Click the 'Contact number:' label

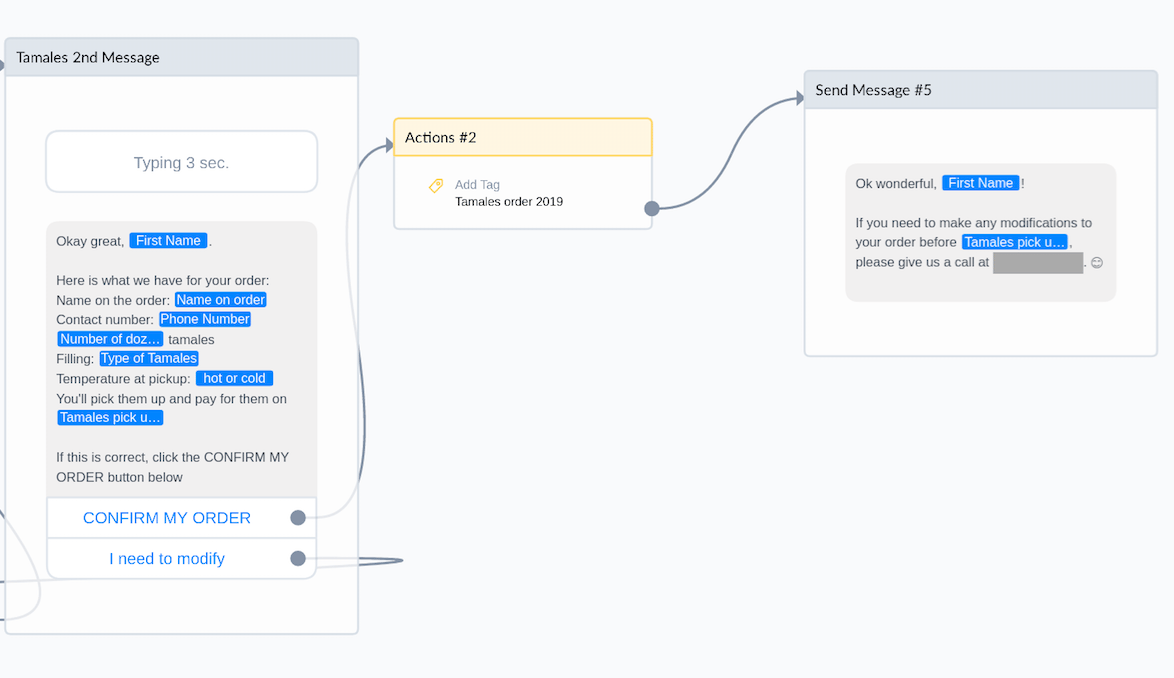(105, 320)
